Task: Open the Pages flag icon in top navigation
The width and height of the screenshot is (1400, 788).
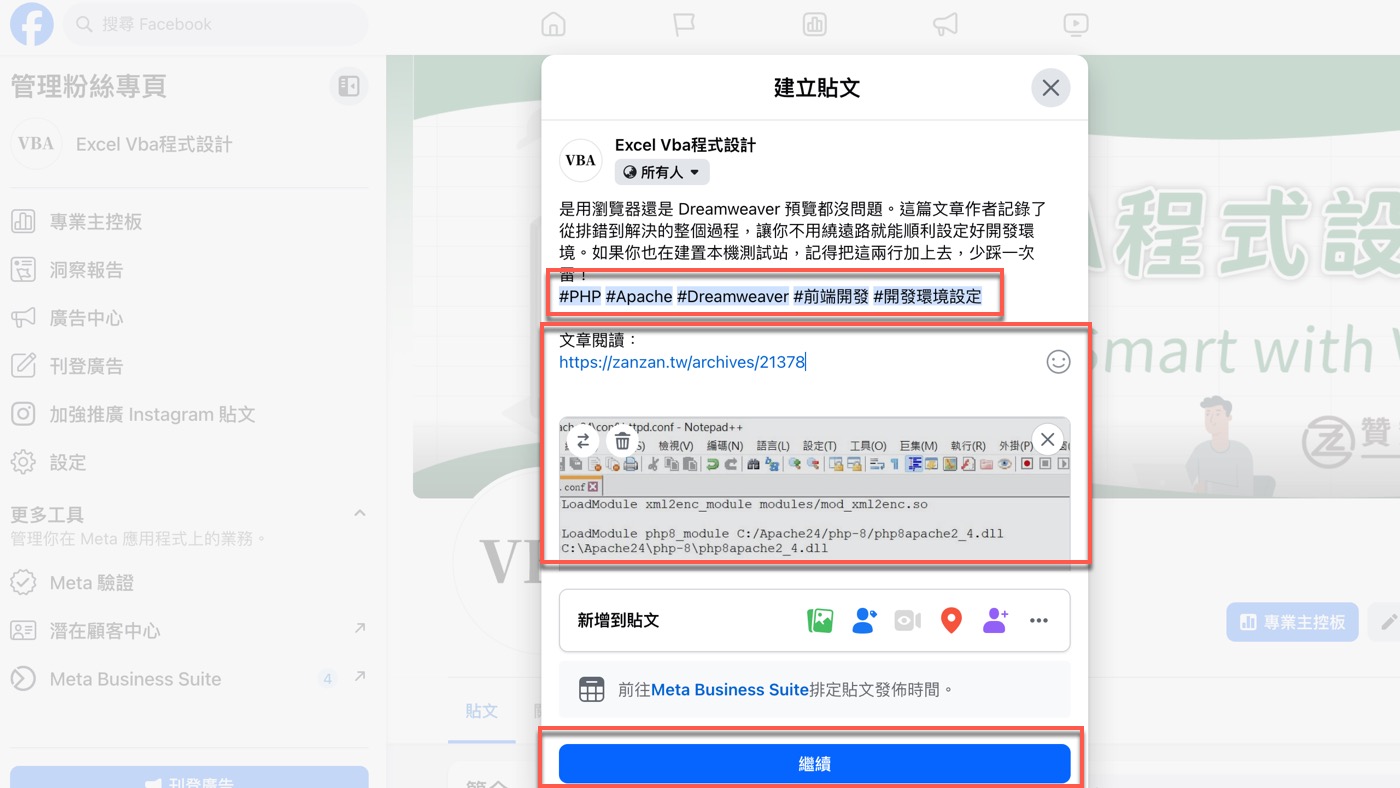Action: (x=684, y=25)
